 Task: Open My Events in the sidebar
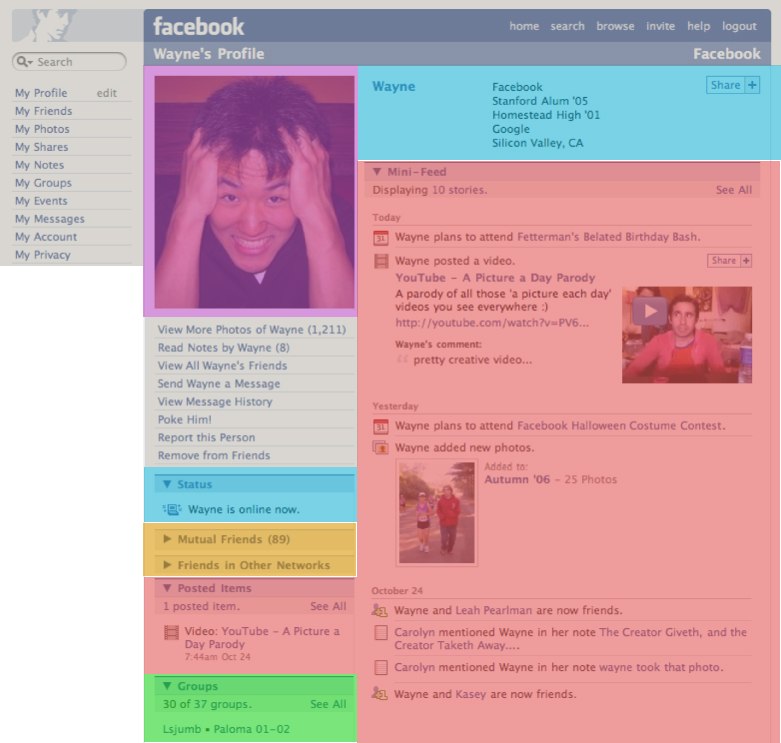coord(41,201)
